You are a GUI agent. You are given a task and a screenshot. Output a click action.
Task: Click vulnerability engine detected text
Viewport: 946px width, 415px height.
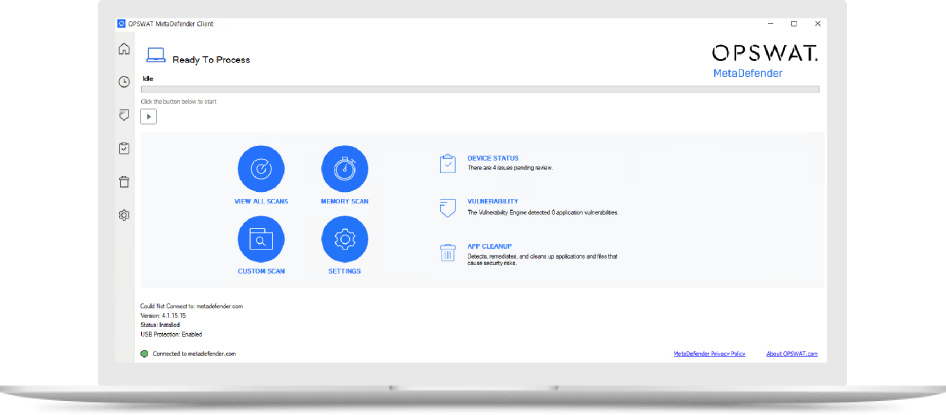543,213
